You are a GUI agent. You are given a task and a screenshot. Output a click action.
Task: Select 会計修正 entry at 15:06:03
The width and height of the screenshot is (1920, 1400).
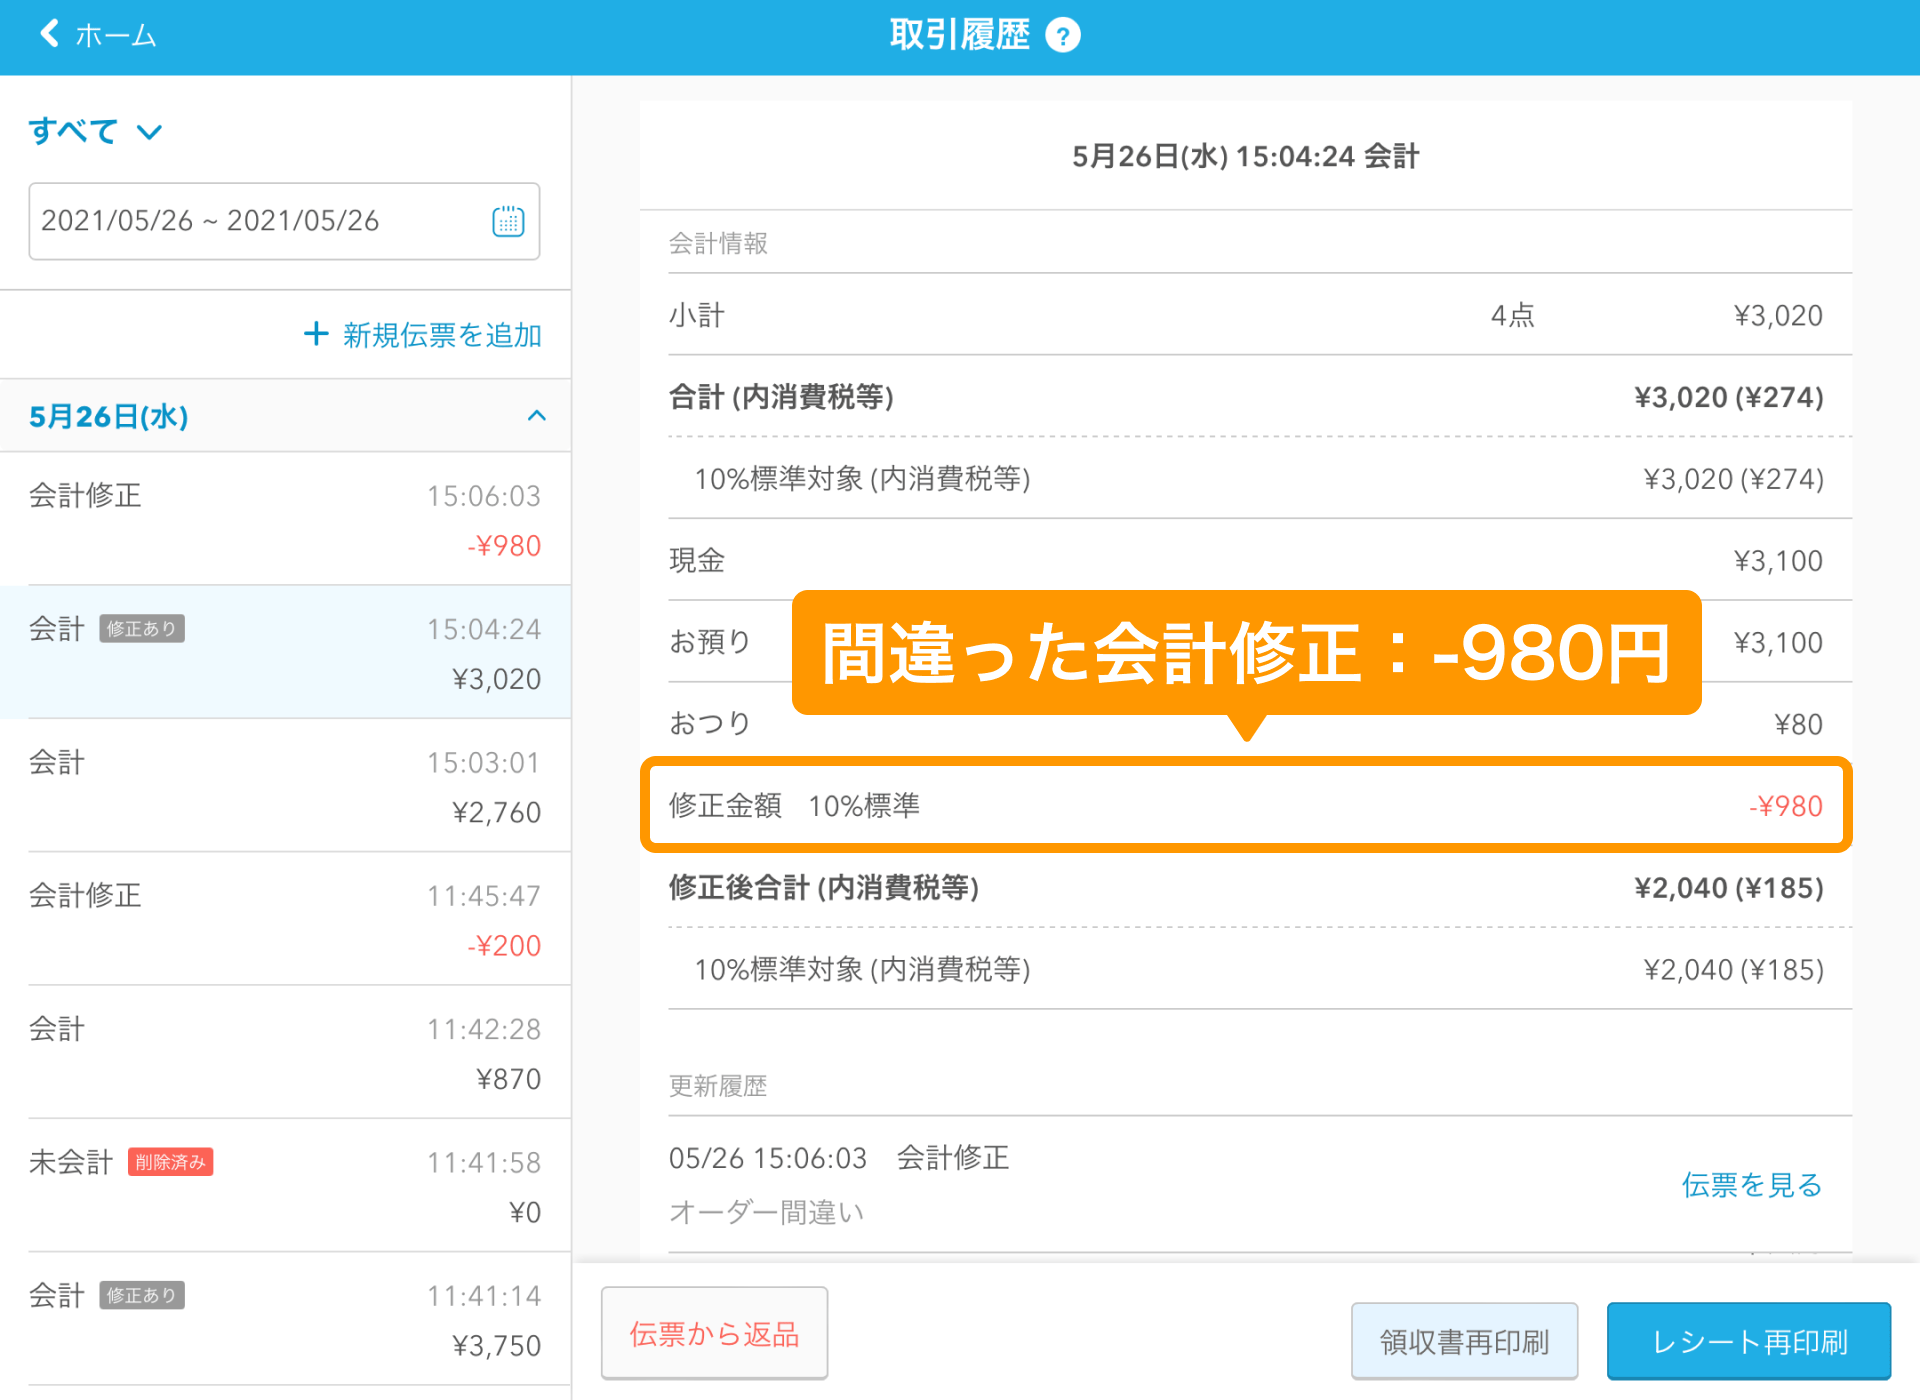point(285,519)
